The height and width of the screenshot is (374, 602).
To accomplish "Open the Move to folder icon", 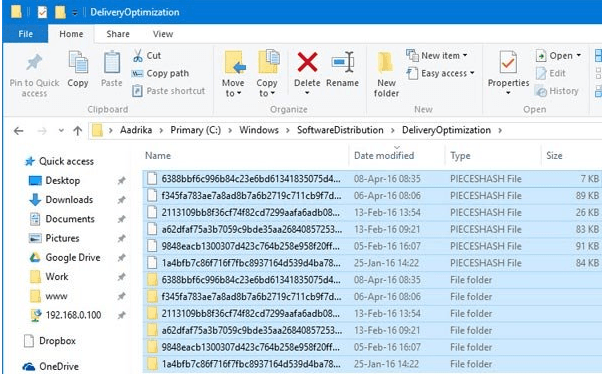I will [235, 62].
